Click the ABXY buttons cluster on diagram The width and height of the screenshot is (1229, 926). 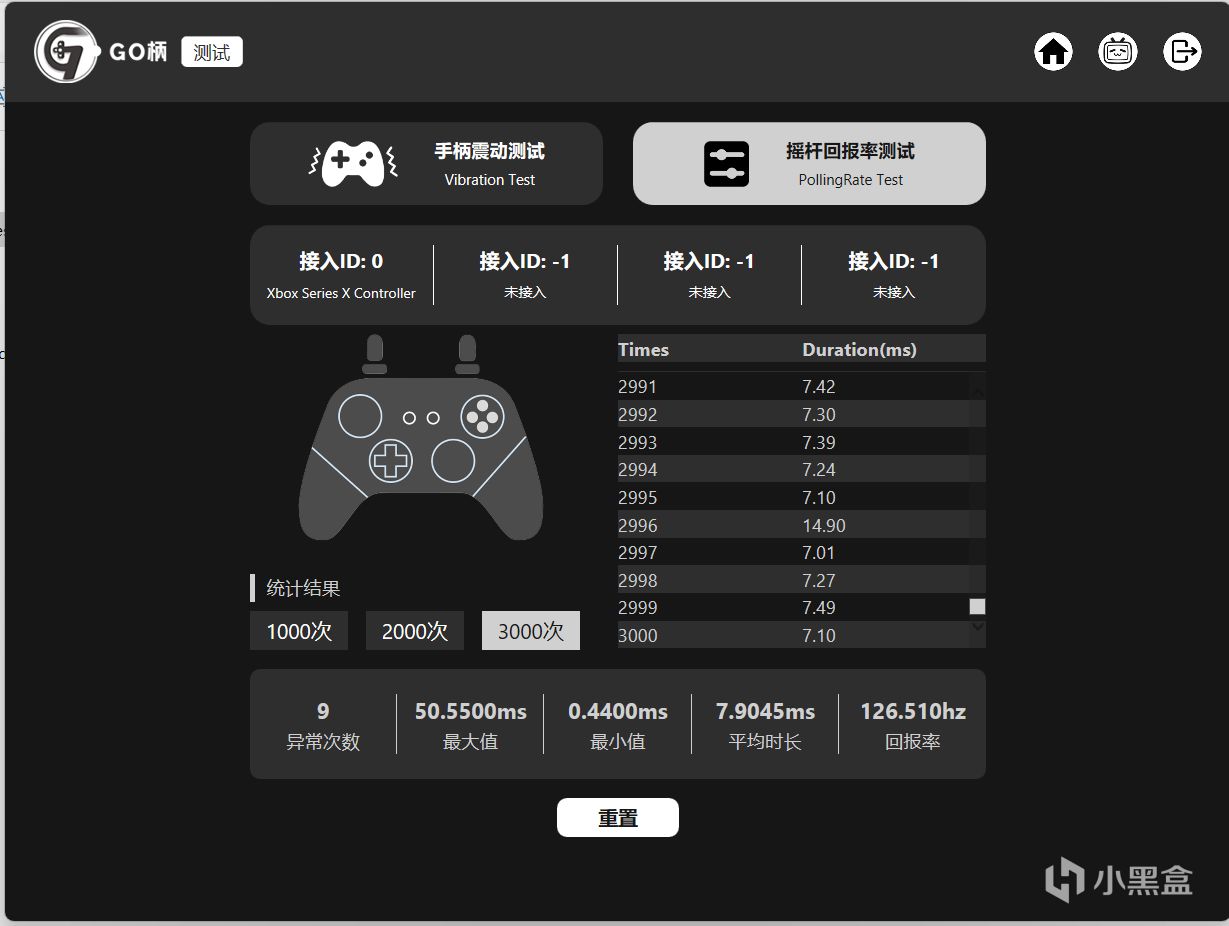(x=482, y=416)
